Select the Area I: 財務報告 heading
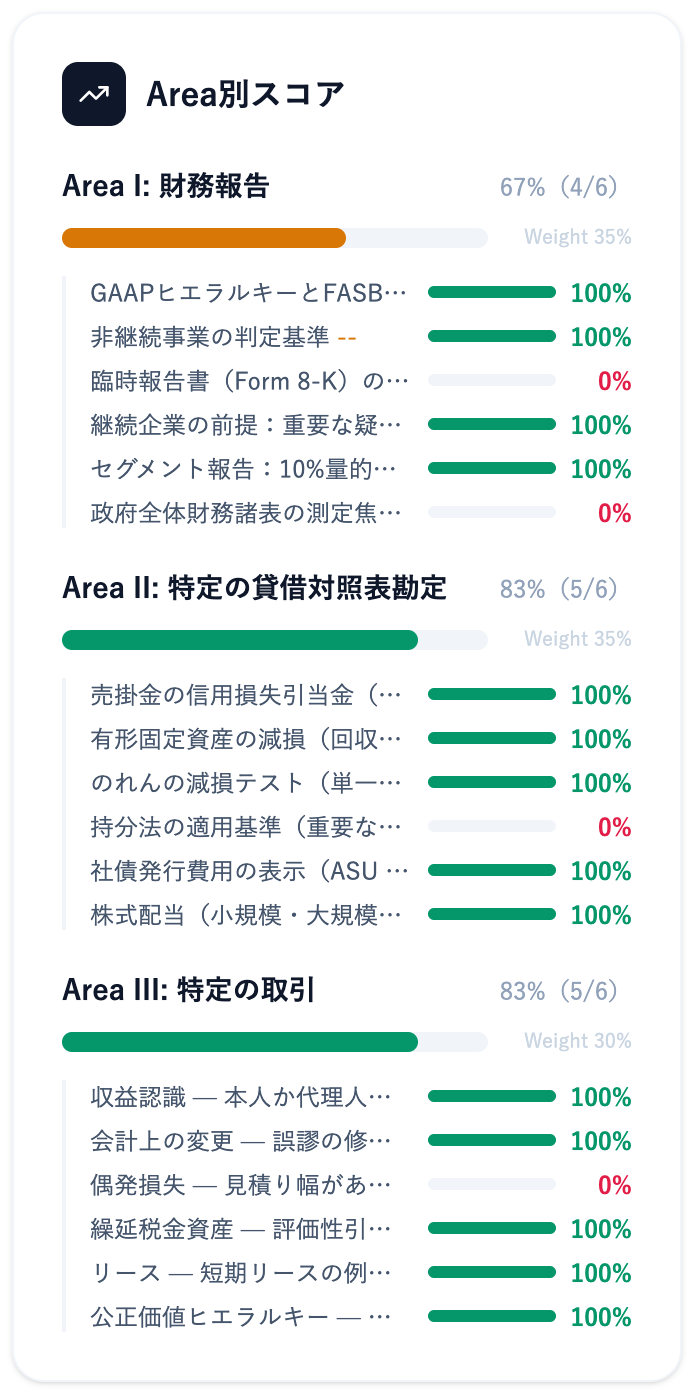The width and height of the screenshot is (694, 1394). 166,187
